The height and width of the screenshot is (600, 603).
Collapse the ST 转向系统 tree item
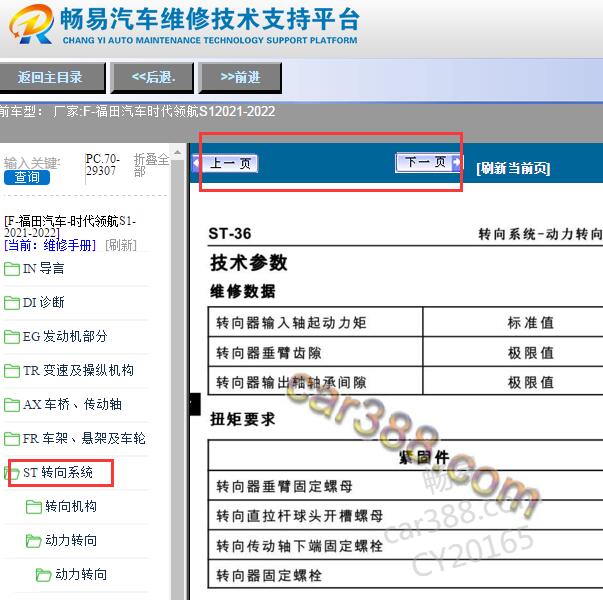58,472
